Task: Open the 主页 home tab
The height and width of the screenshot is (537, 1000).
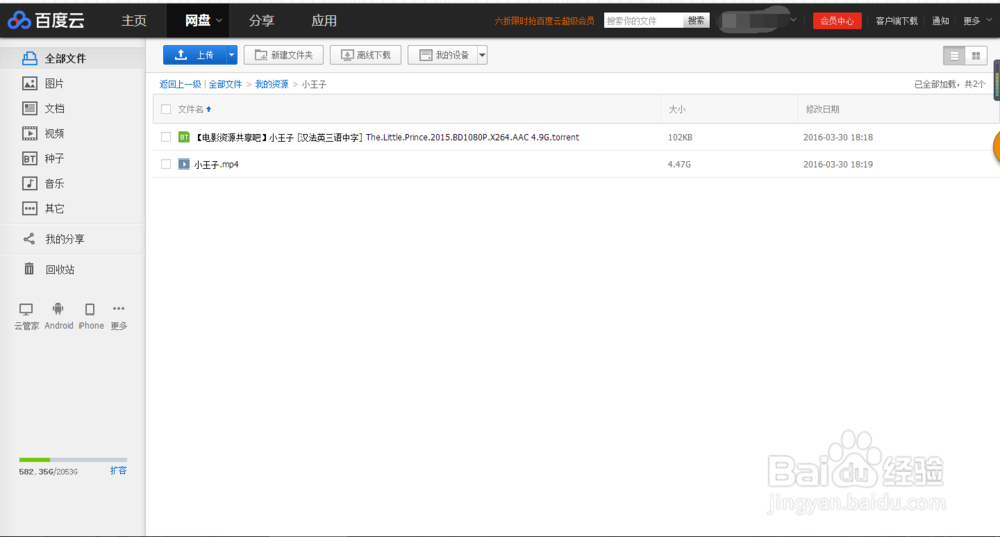Action: pos(134,20)
